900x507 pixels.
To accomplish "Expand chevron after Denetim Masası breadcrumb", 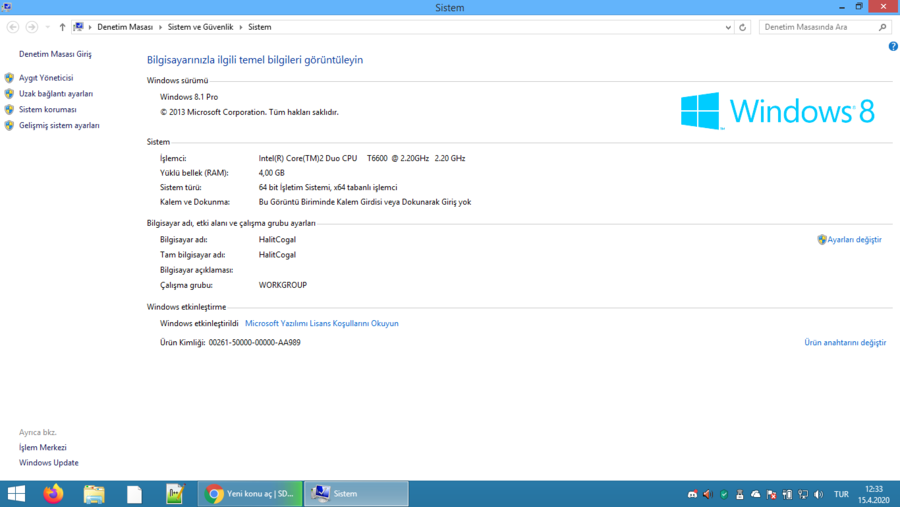I will coord(160,27).
